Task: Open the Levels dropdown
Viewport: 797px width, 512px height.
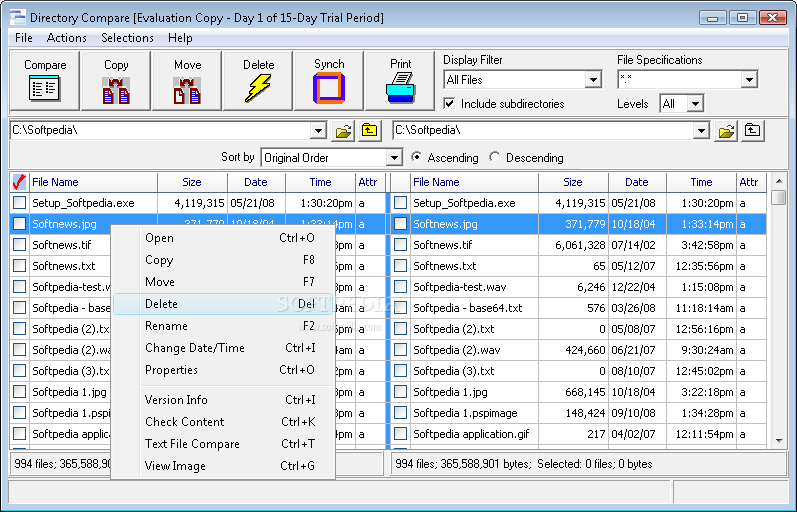Action: click(x=695, y=104)
